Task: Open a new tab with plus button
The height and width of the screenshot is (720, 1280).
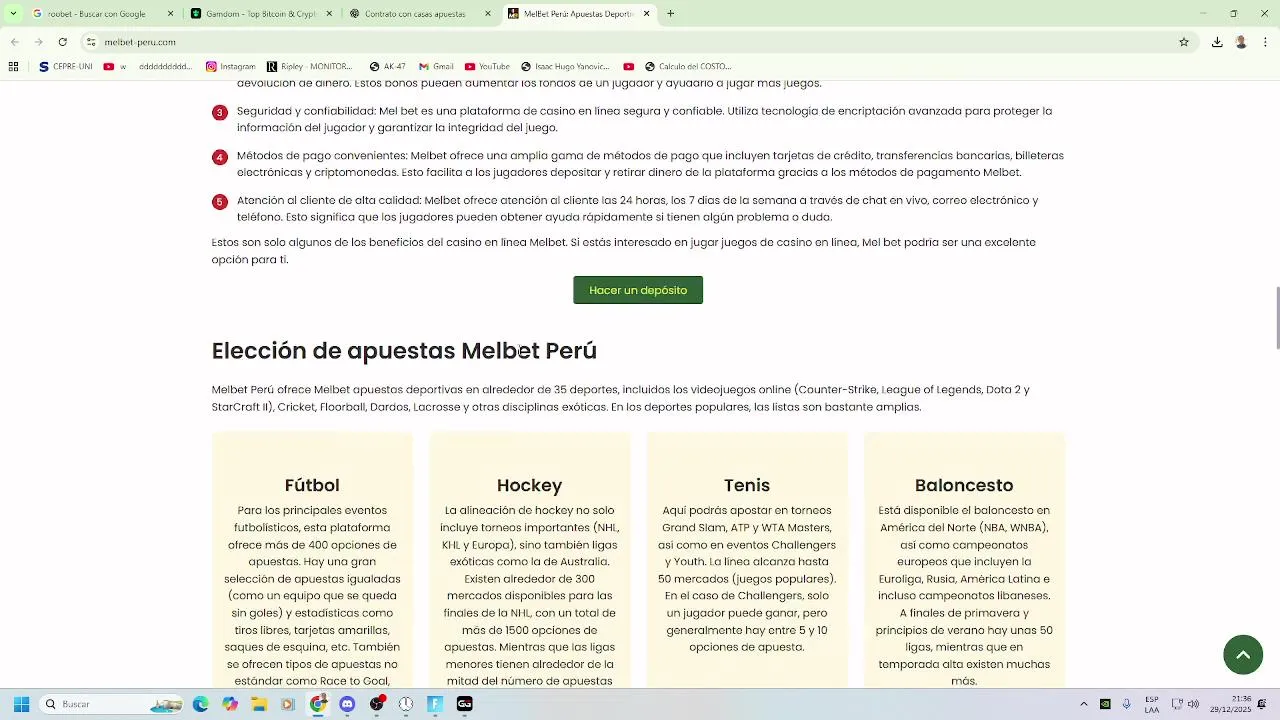Action: click(670, 14)
